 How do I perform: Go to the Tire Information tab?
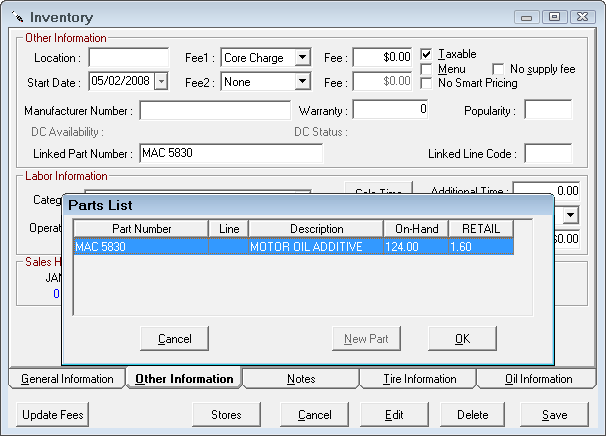pyautogui.click(x=419, y=379)
